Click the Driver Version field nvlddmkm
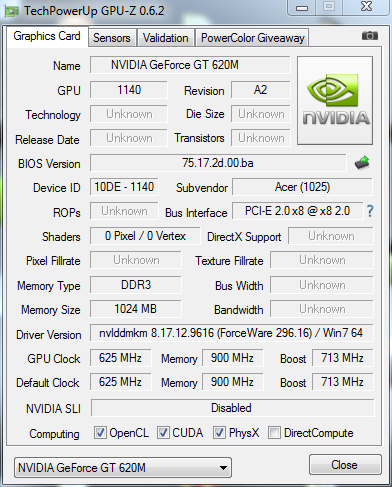The image size is (392, 487). click(232, 333)
